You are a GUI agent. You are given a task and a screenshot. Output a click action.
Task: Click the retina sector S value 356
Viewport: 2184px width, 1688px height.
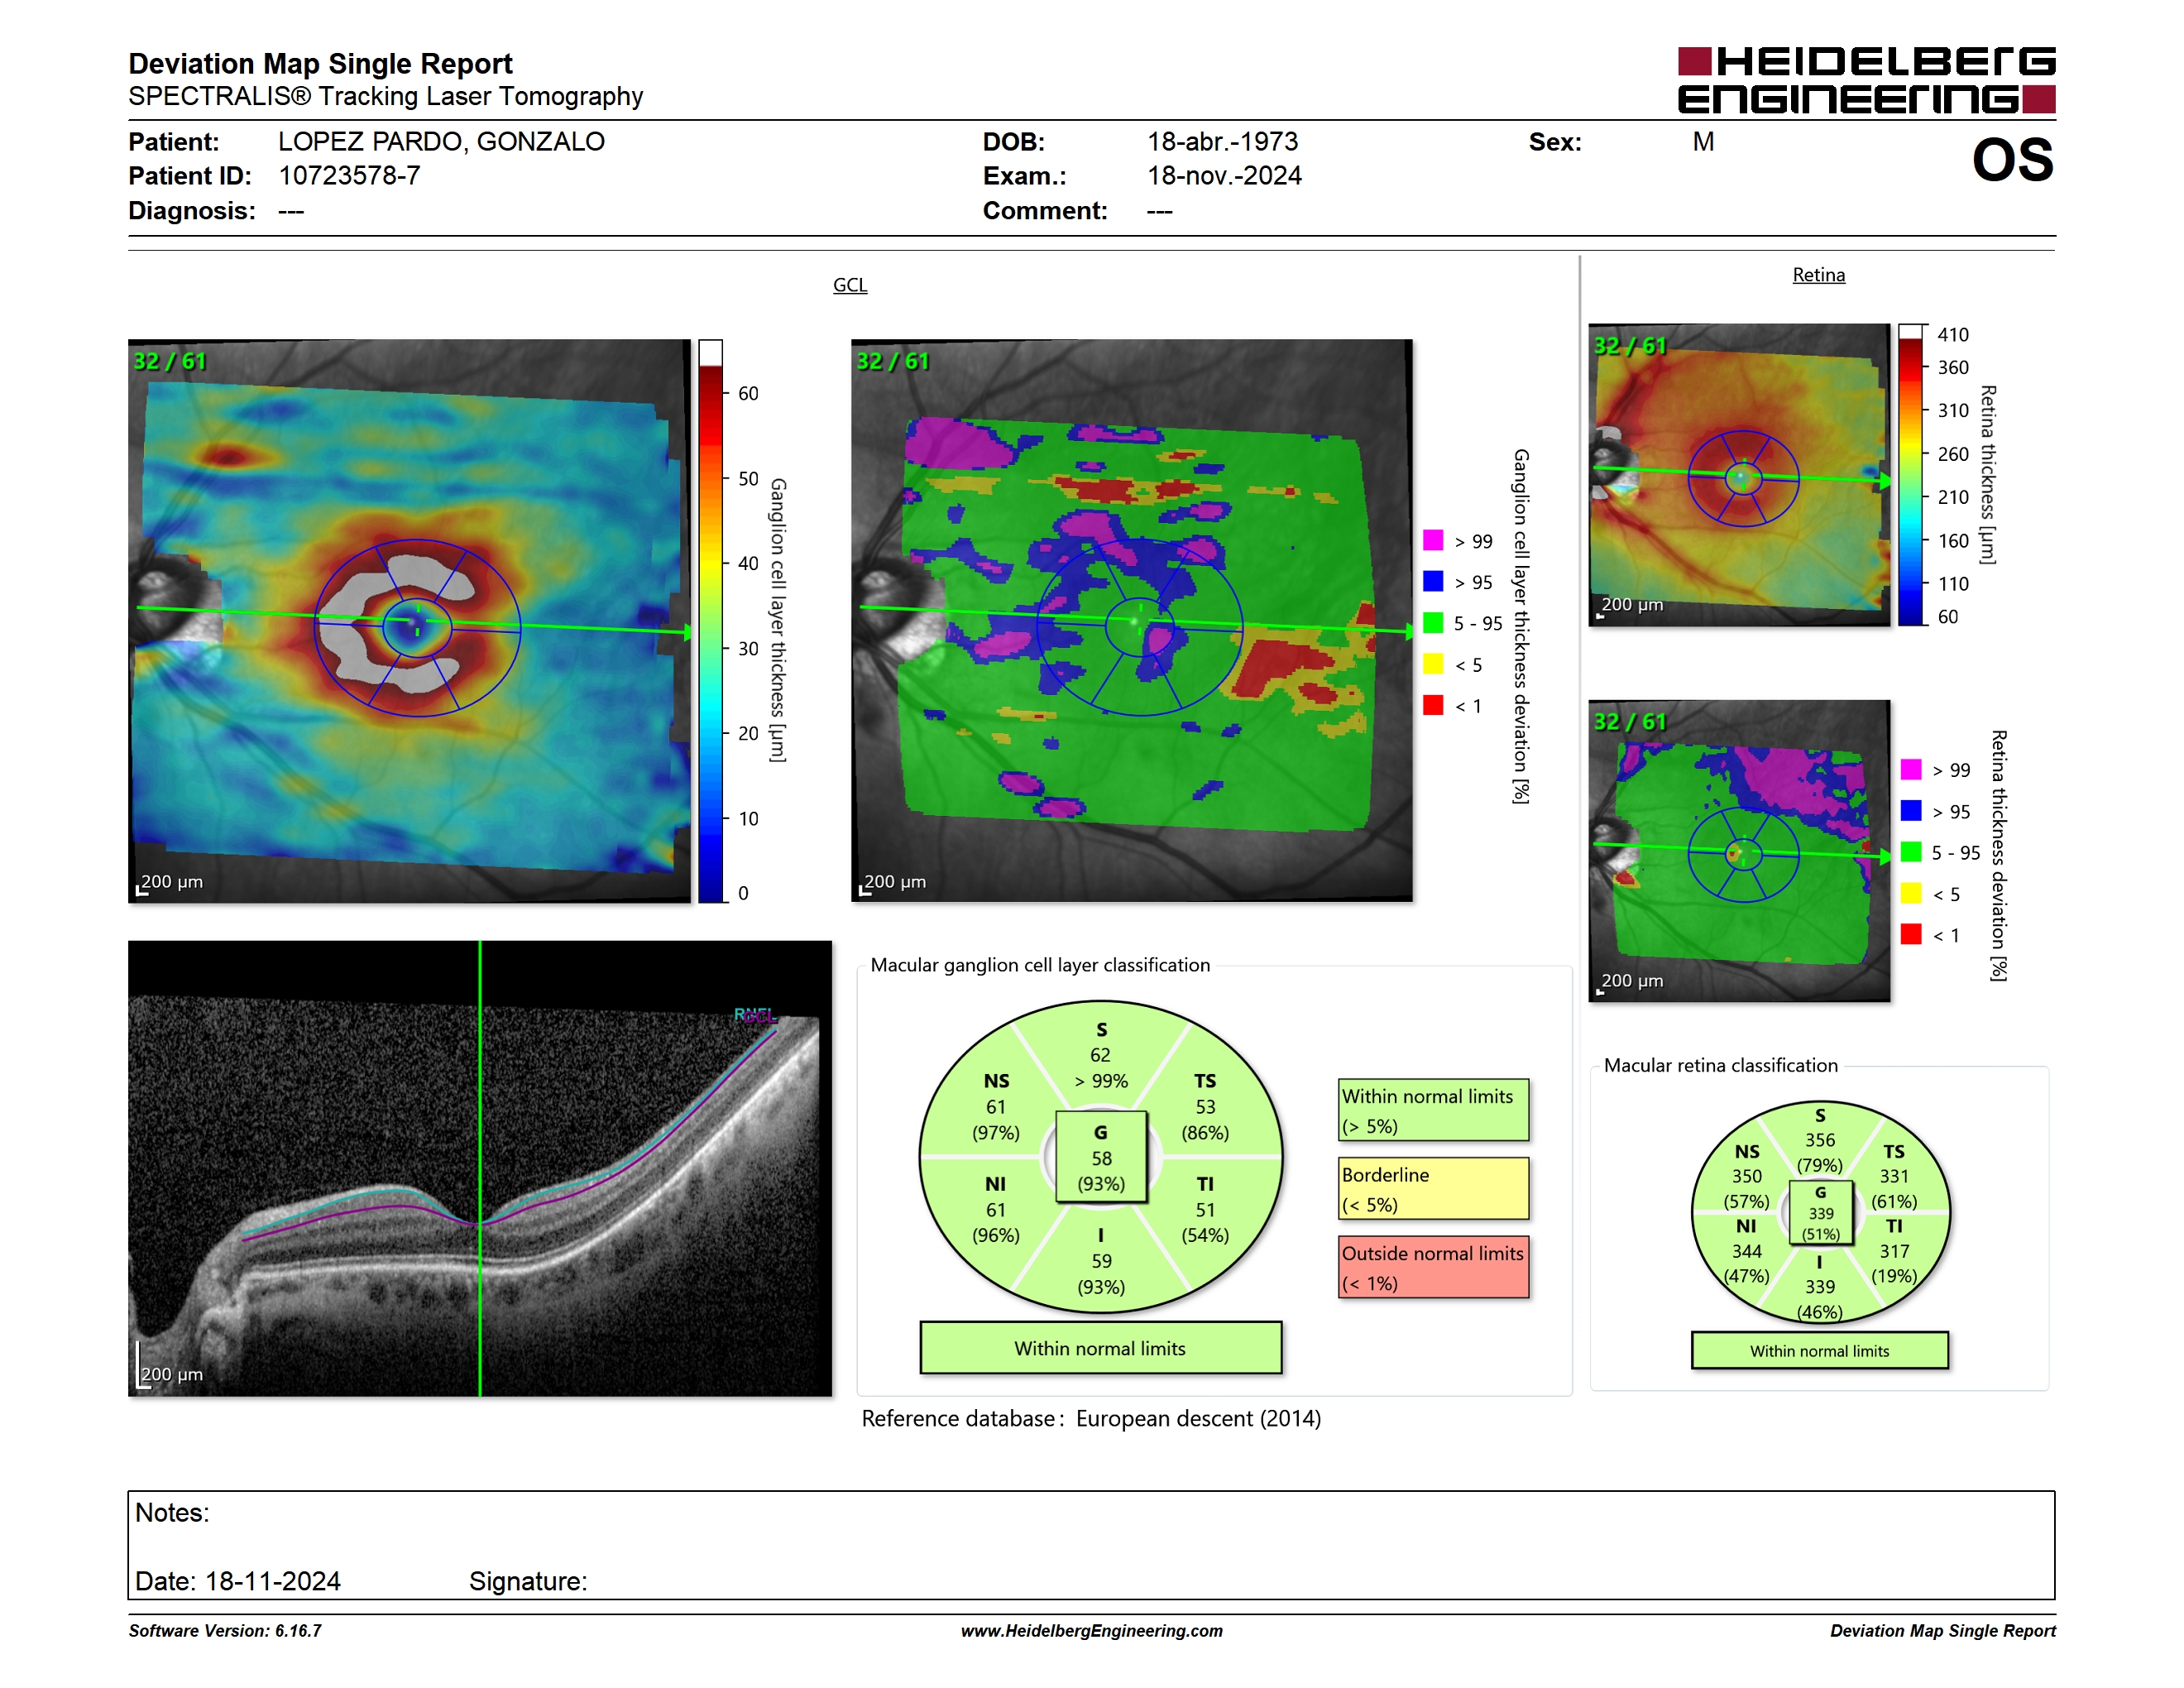tap(1820, 1140)
